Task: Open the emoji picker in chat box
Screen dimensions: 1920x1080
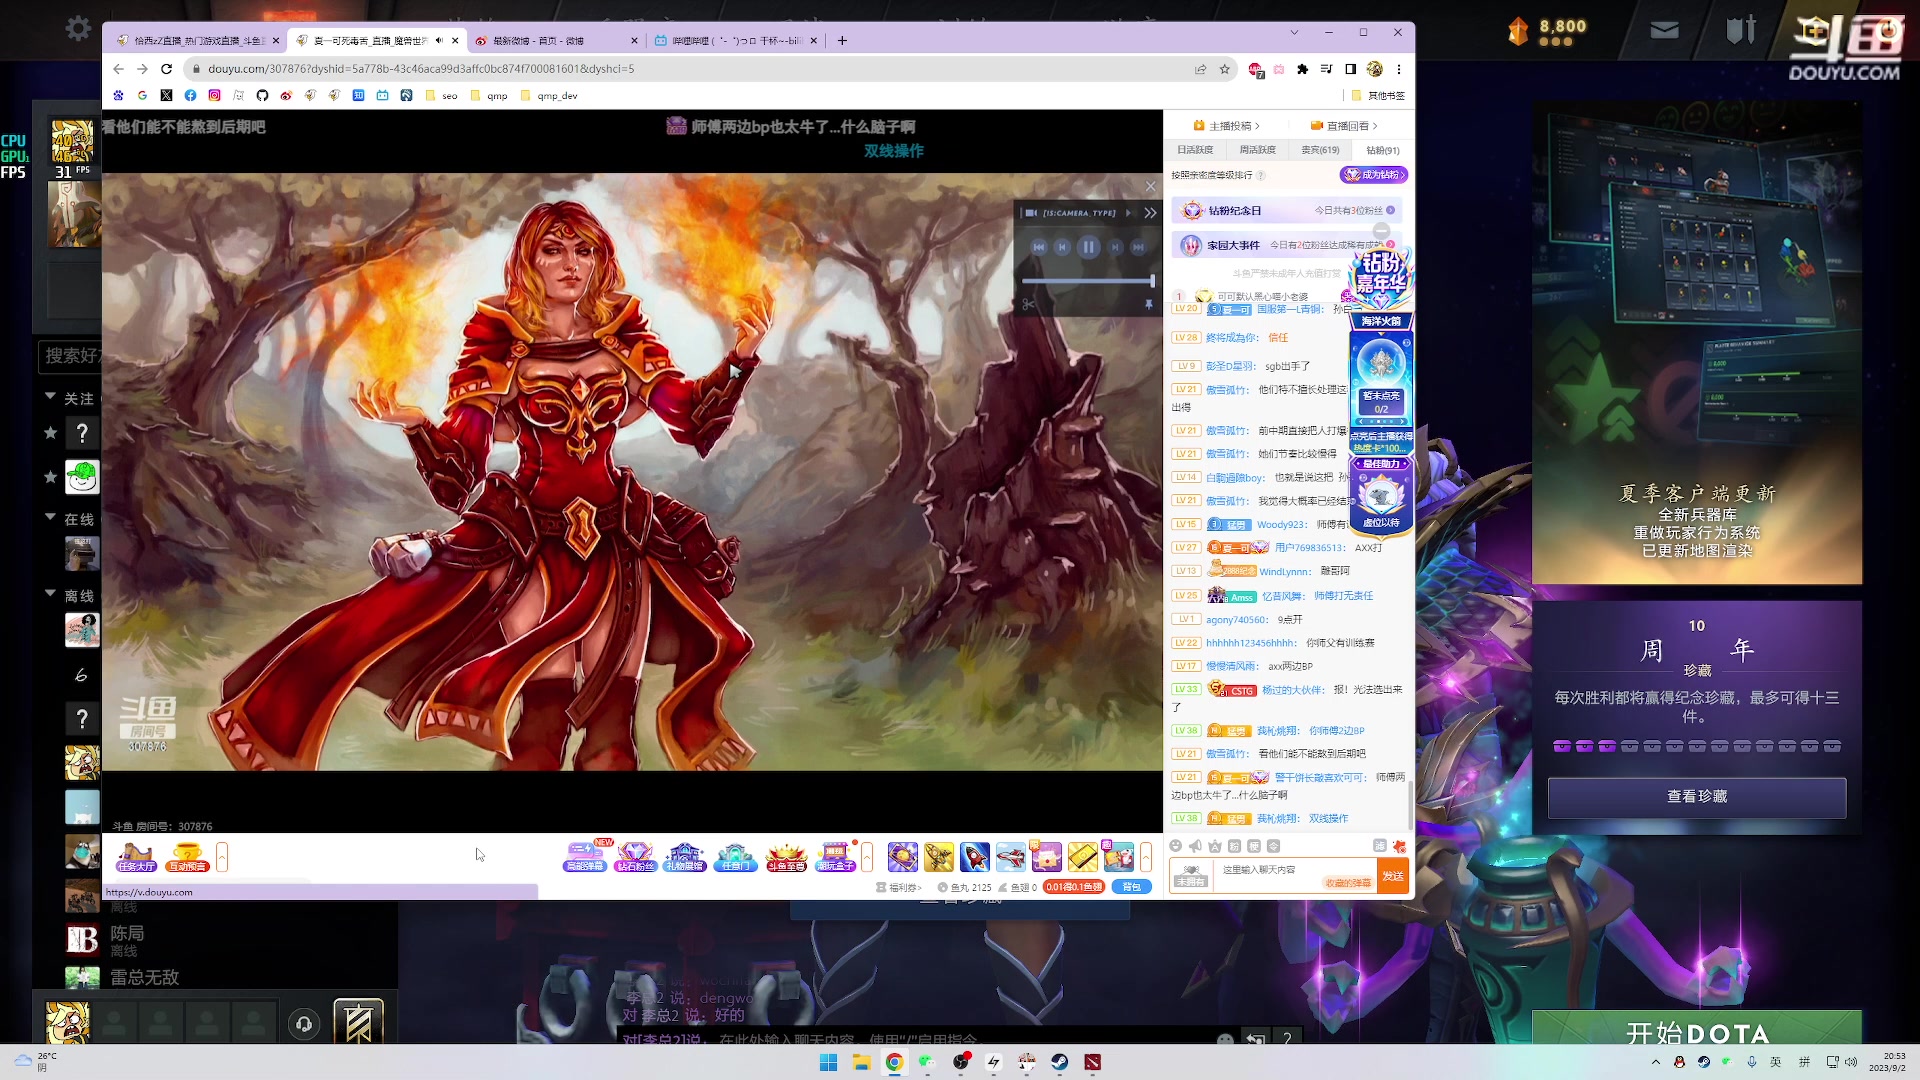Action: tap(1176, 846)
